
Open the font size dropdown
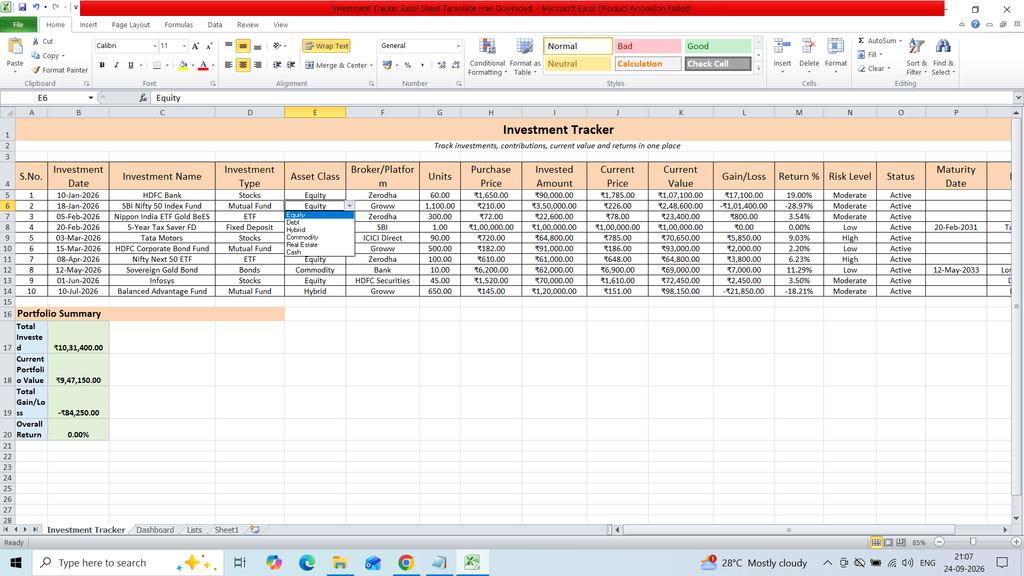(184, 46)
